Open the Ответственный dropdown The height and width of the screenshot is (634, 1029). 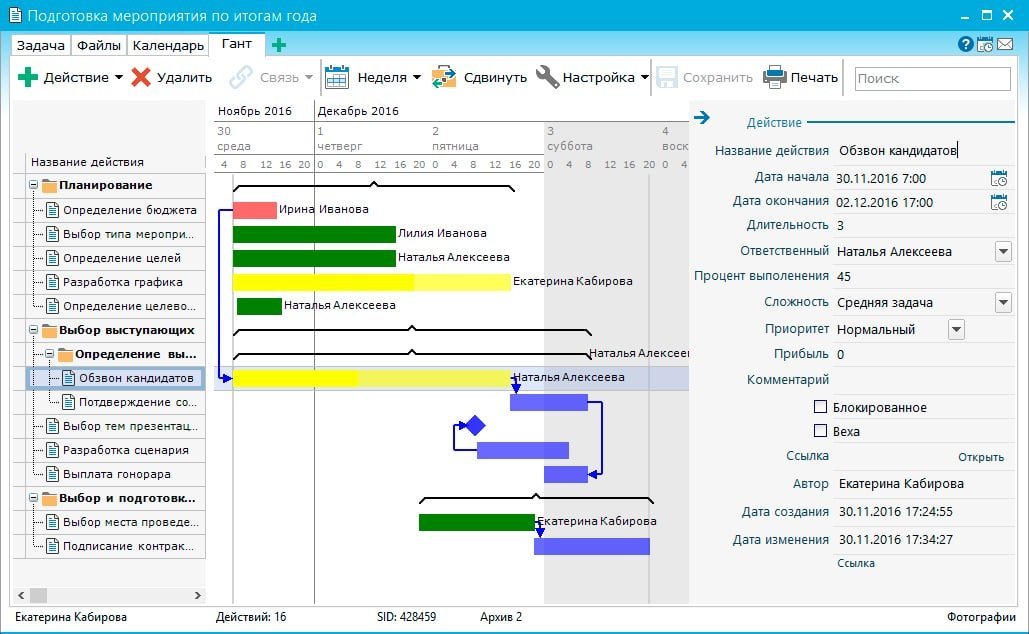point(1003,251)
